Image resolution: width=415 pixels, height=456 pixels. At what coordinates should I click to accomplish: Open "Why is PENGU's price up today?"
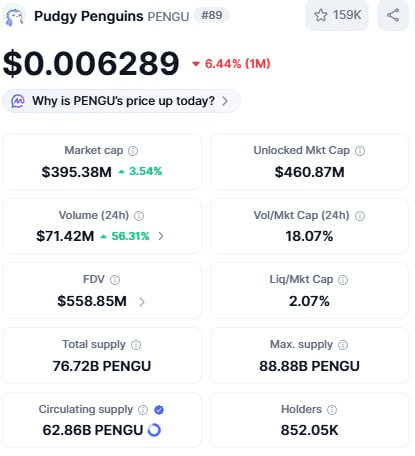click(x=121, y=101)
